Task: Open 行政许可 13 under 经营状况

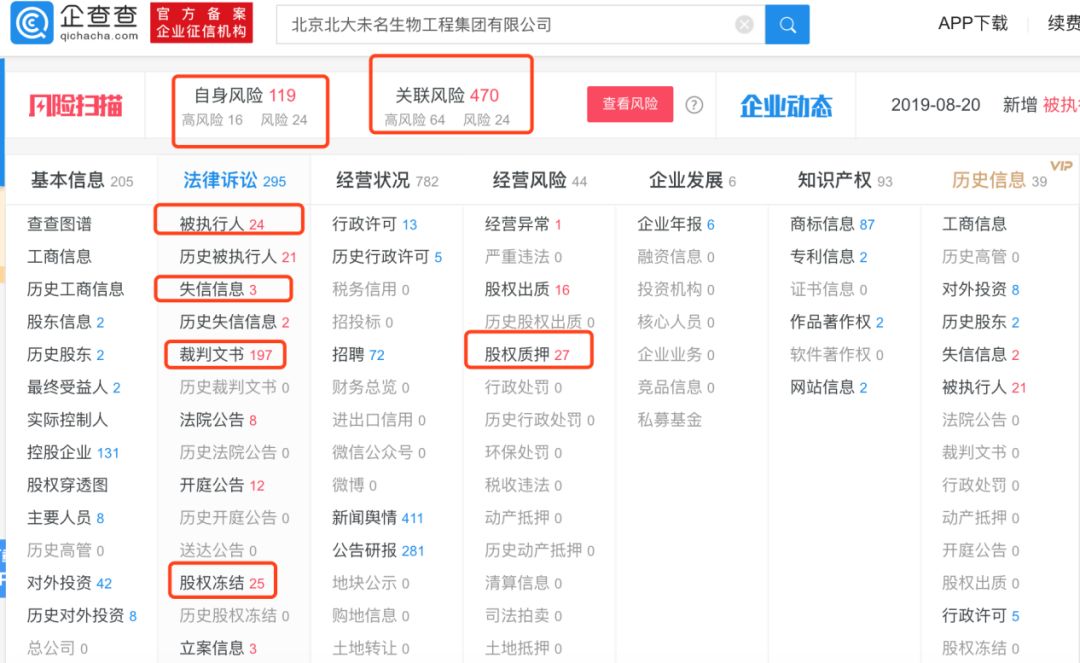Action: pyautogui.click(x=375, y=224)
